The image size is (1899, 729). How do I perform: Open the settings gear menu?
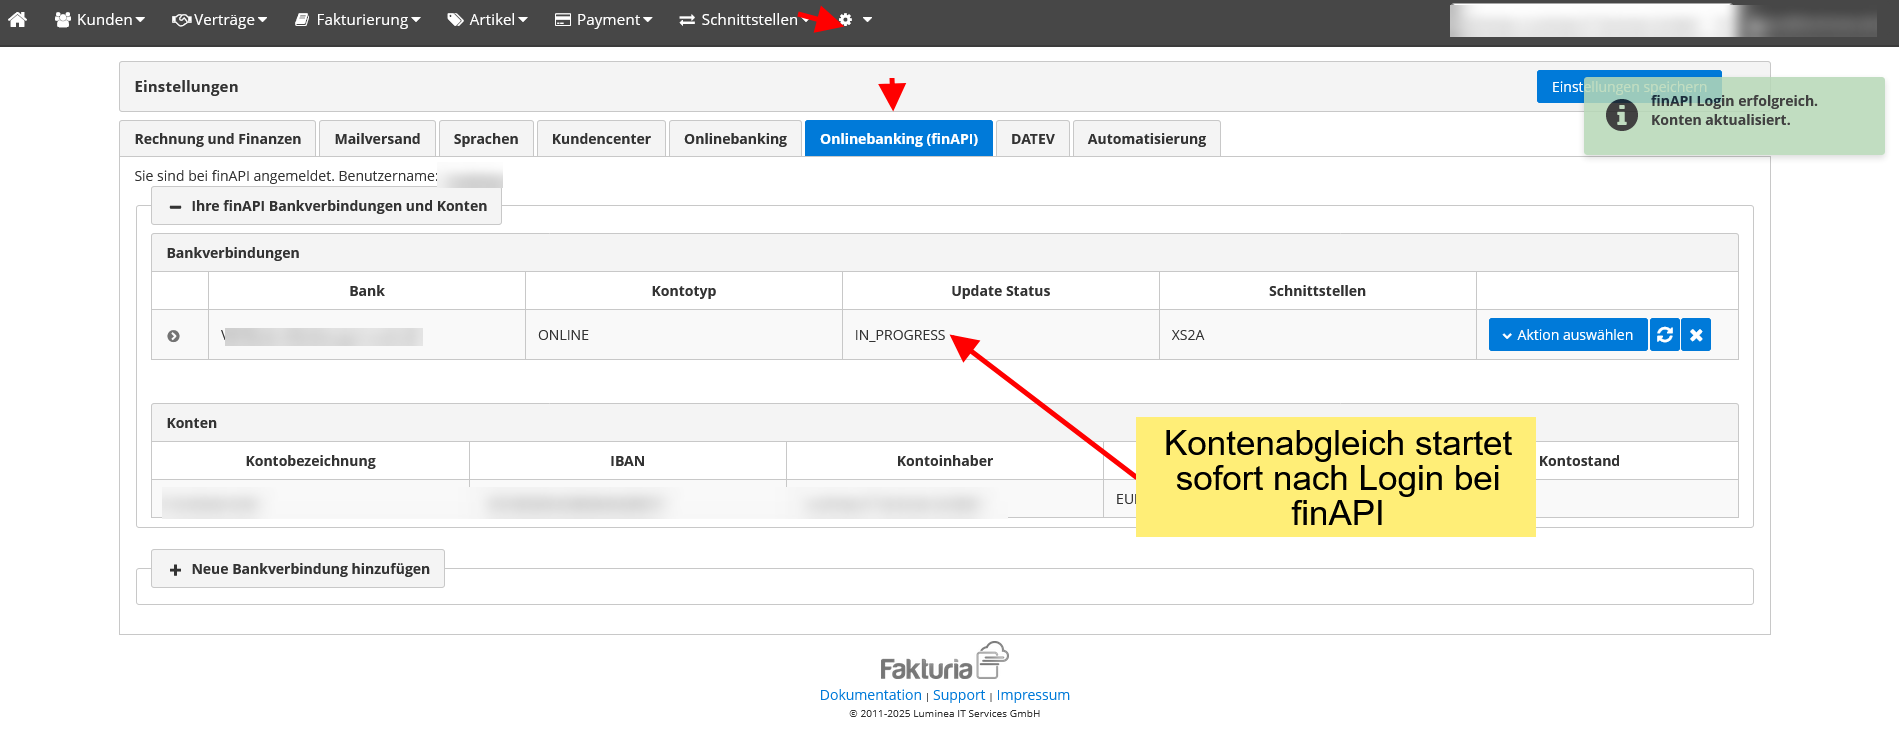[854, 19]
